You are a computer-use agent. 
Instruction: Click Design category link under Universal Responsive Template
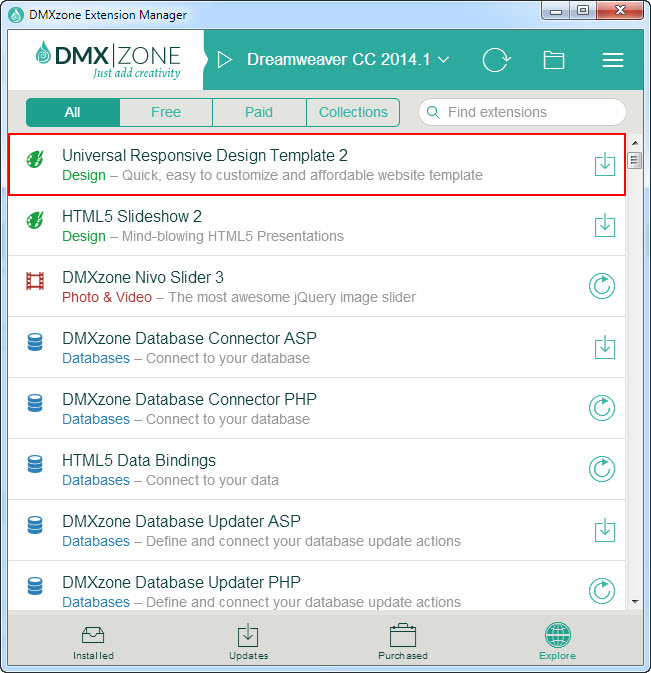84,176
